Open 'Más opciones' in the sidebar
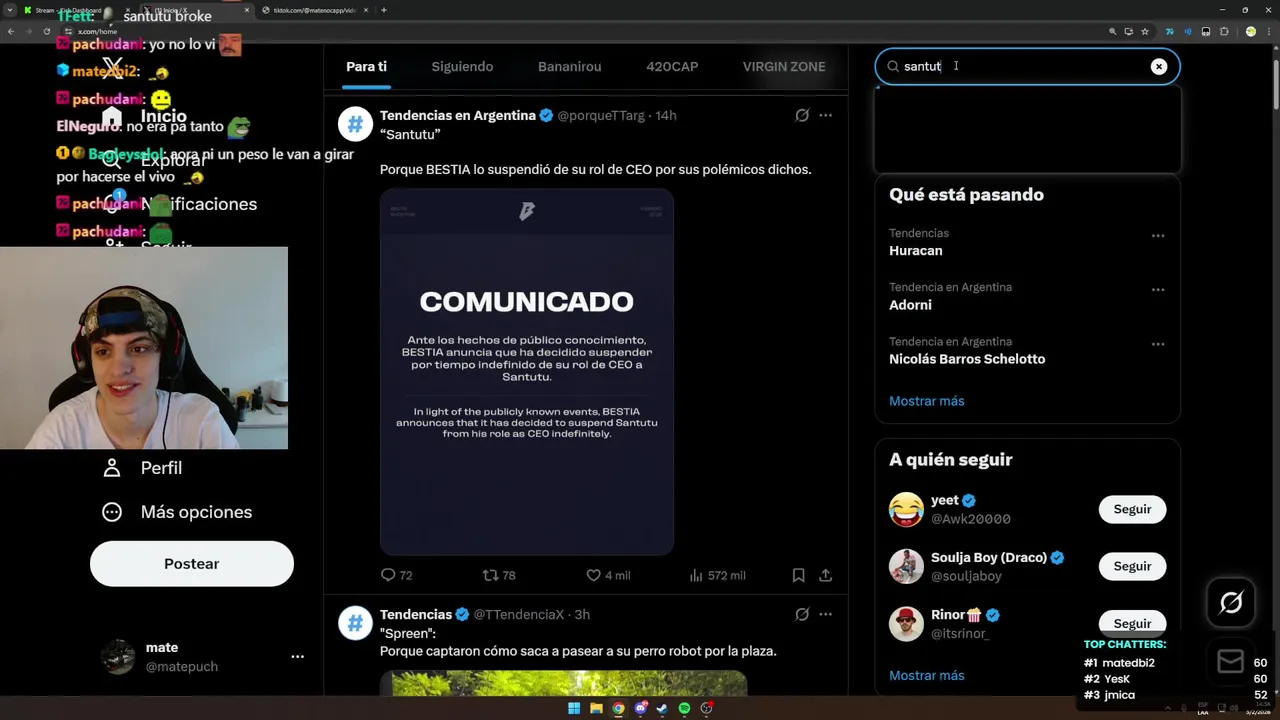The image size is (1280, 720). 177,512
